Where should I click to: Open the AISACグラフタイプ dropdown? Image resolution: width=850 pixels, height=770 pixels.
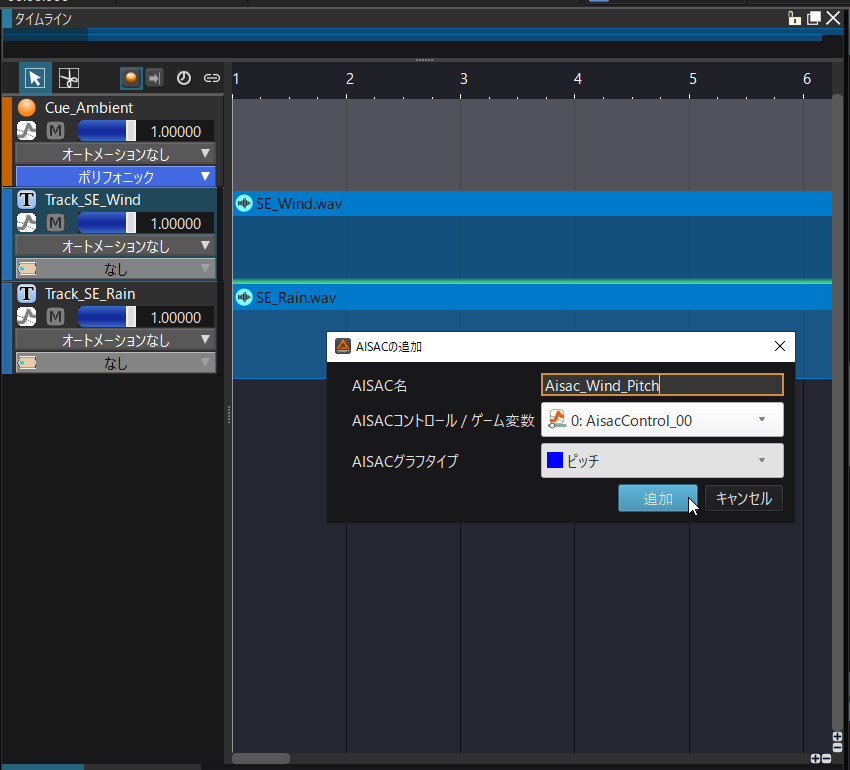click(662, 460)
